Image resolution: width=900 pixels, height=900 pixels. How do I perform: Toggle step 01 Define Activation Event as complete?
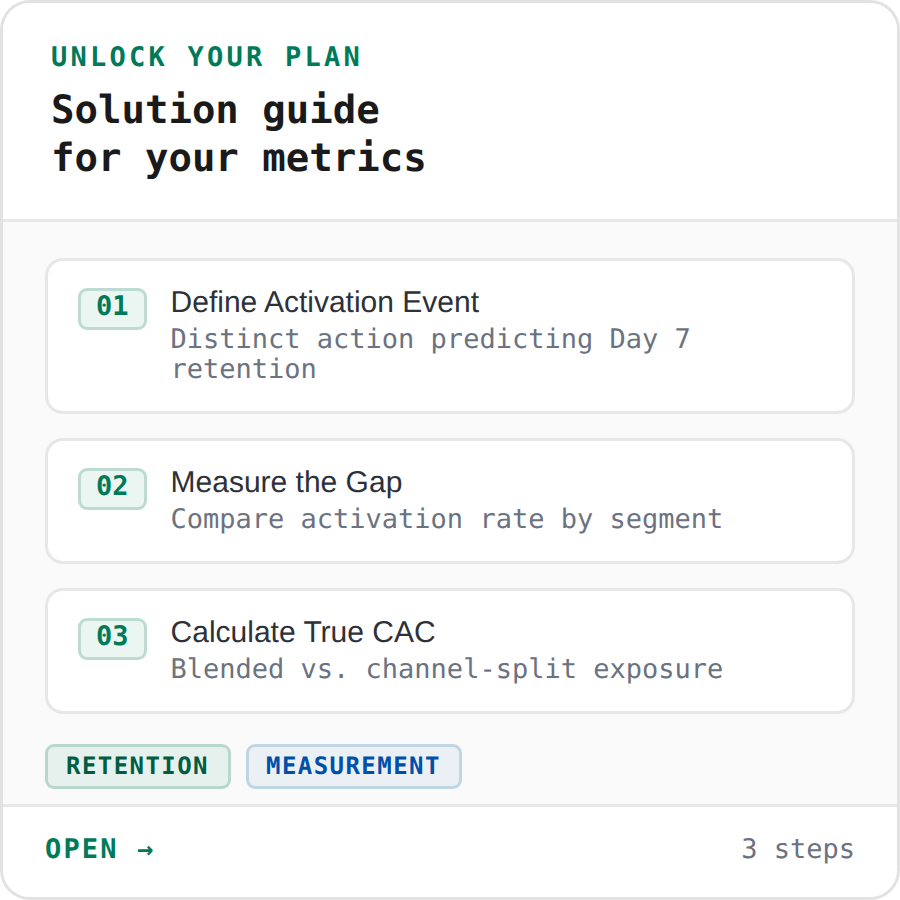coord(111,309)
